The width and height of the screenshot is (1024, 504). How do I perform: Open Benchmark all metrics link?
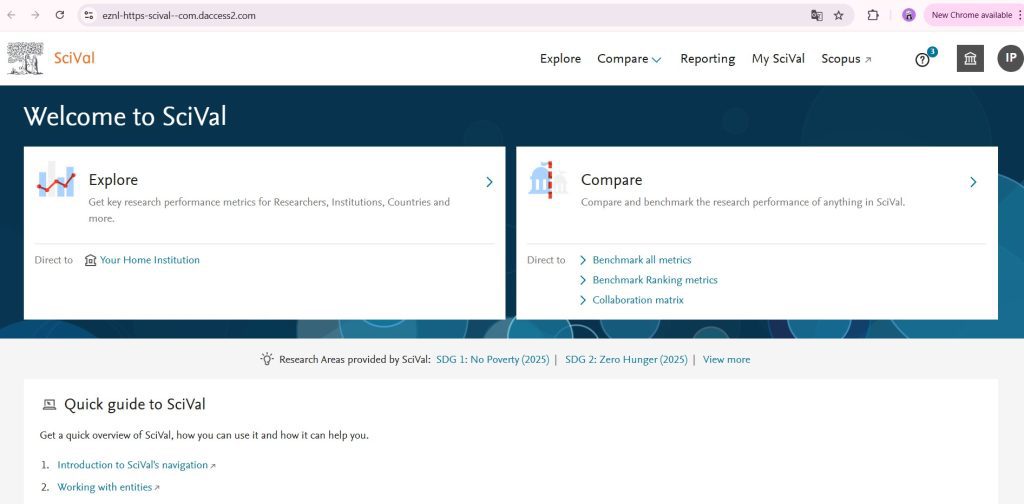[x=641, y=260]
